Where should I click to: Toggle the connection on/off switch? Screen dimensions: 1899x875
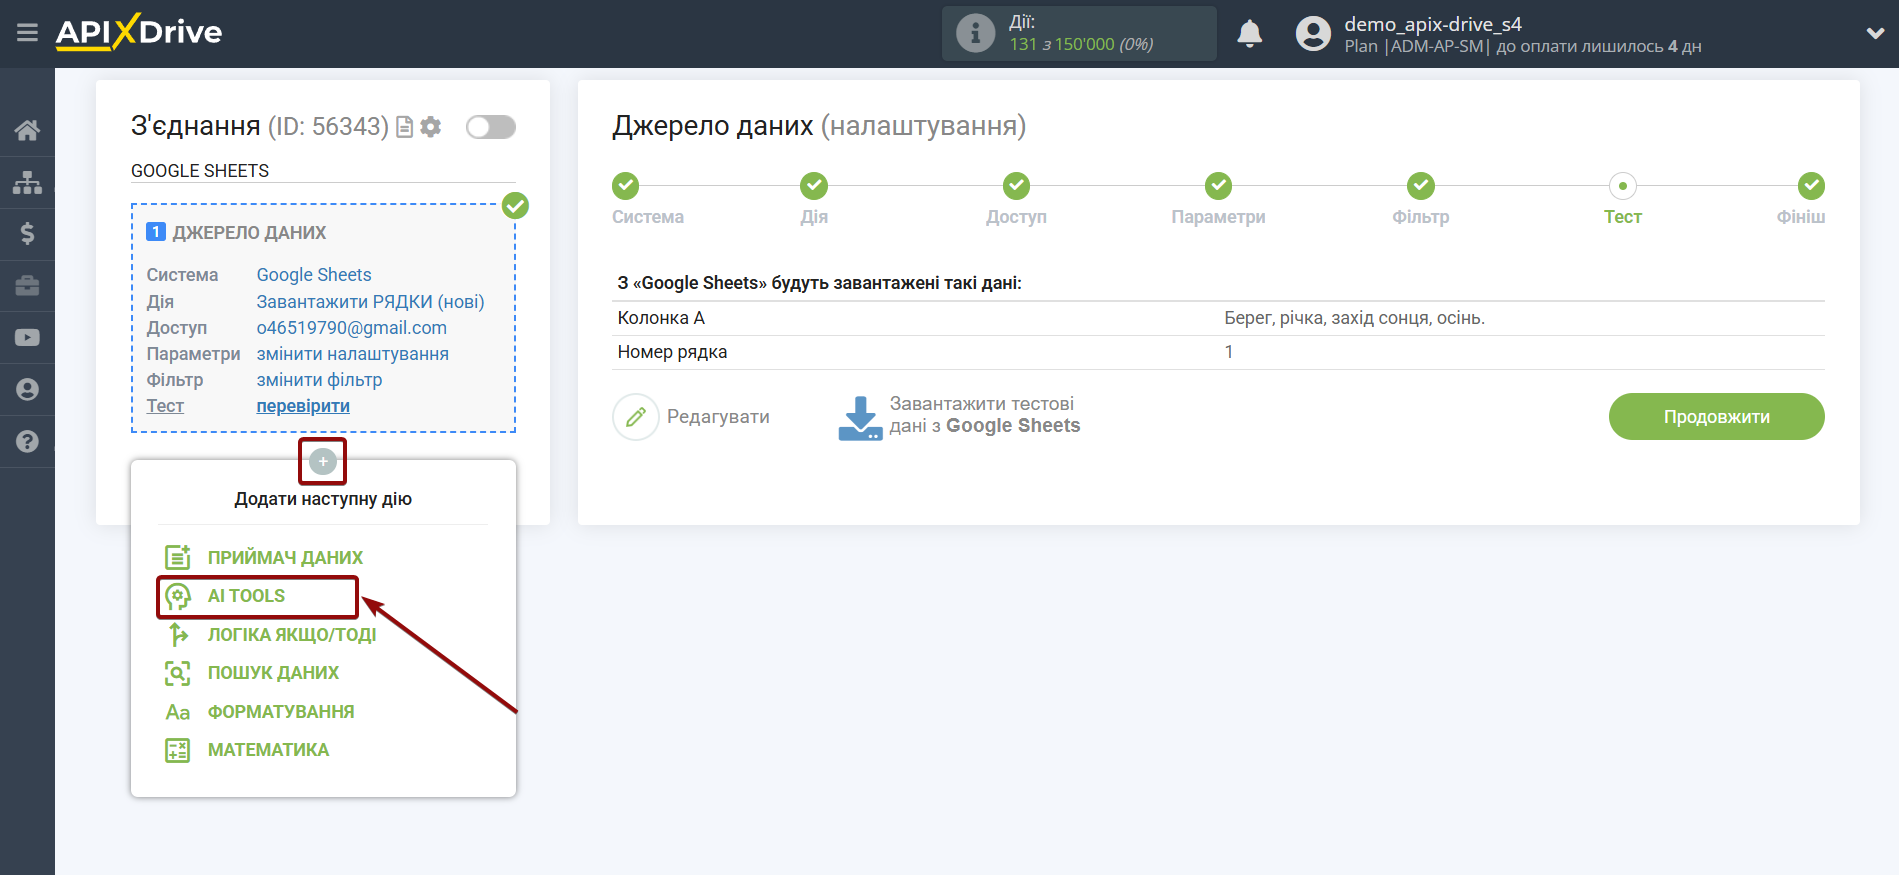point(490,127)
